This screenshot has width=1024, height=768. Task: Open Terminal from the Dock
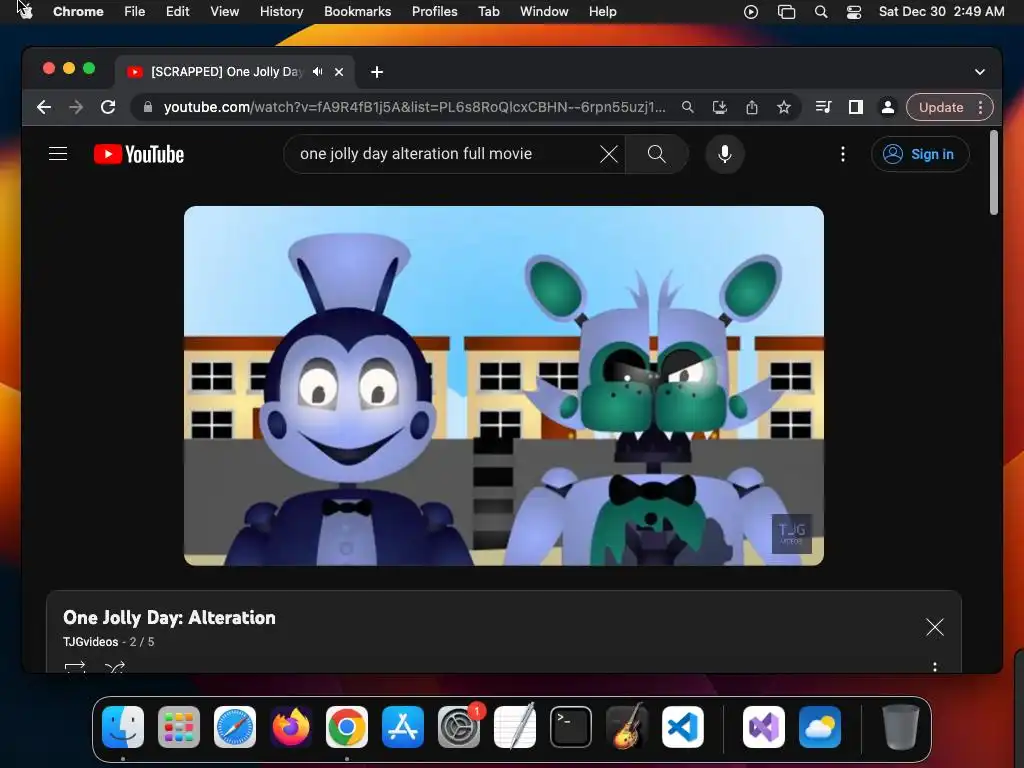coord(571,727)
